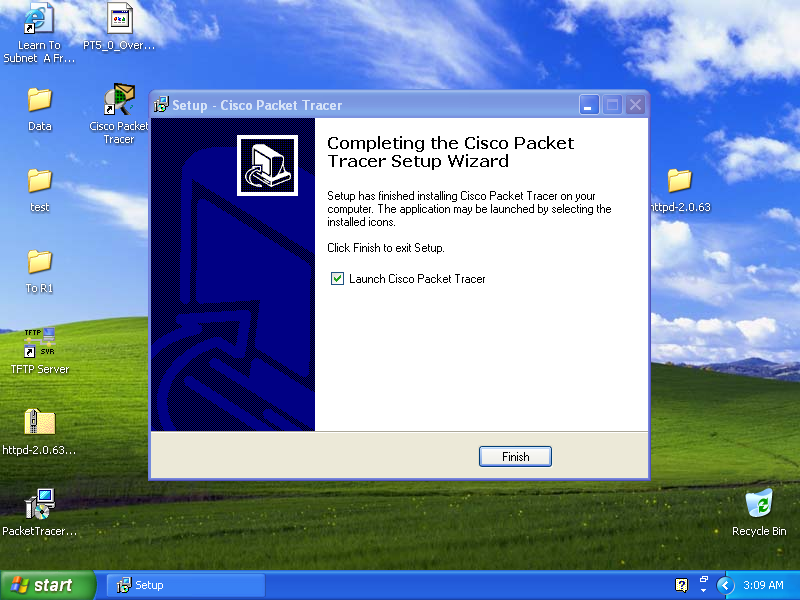Image resolution: width=800 pixels, height=600 pixels.
Task: Click the 'Click Finish to exit Setup.' text
Action: [x=386, y=248]
